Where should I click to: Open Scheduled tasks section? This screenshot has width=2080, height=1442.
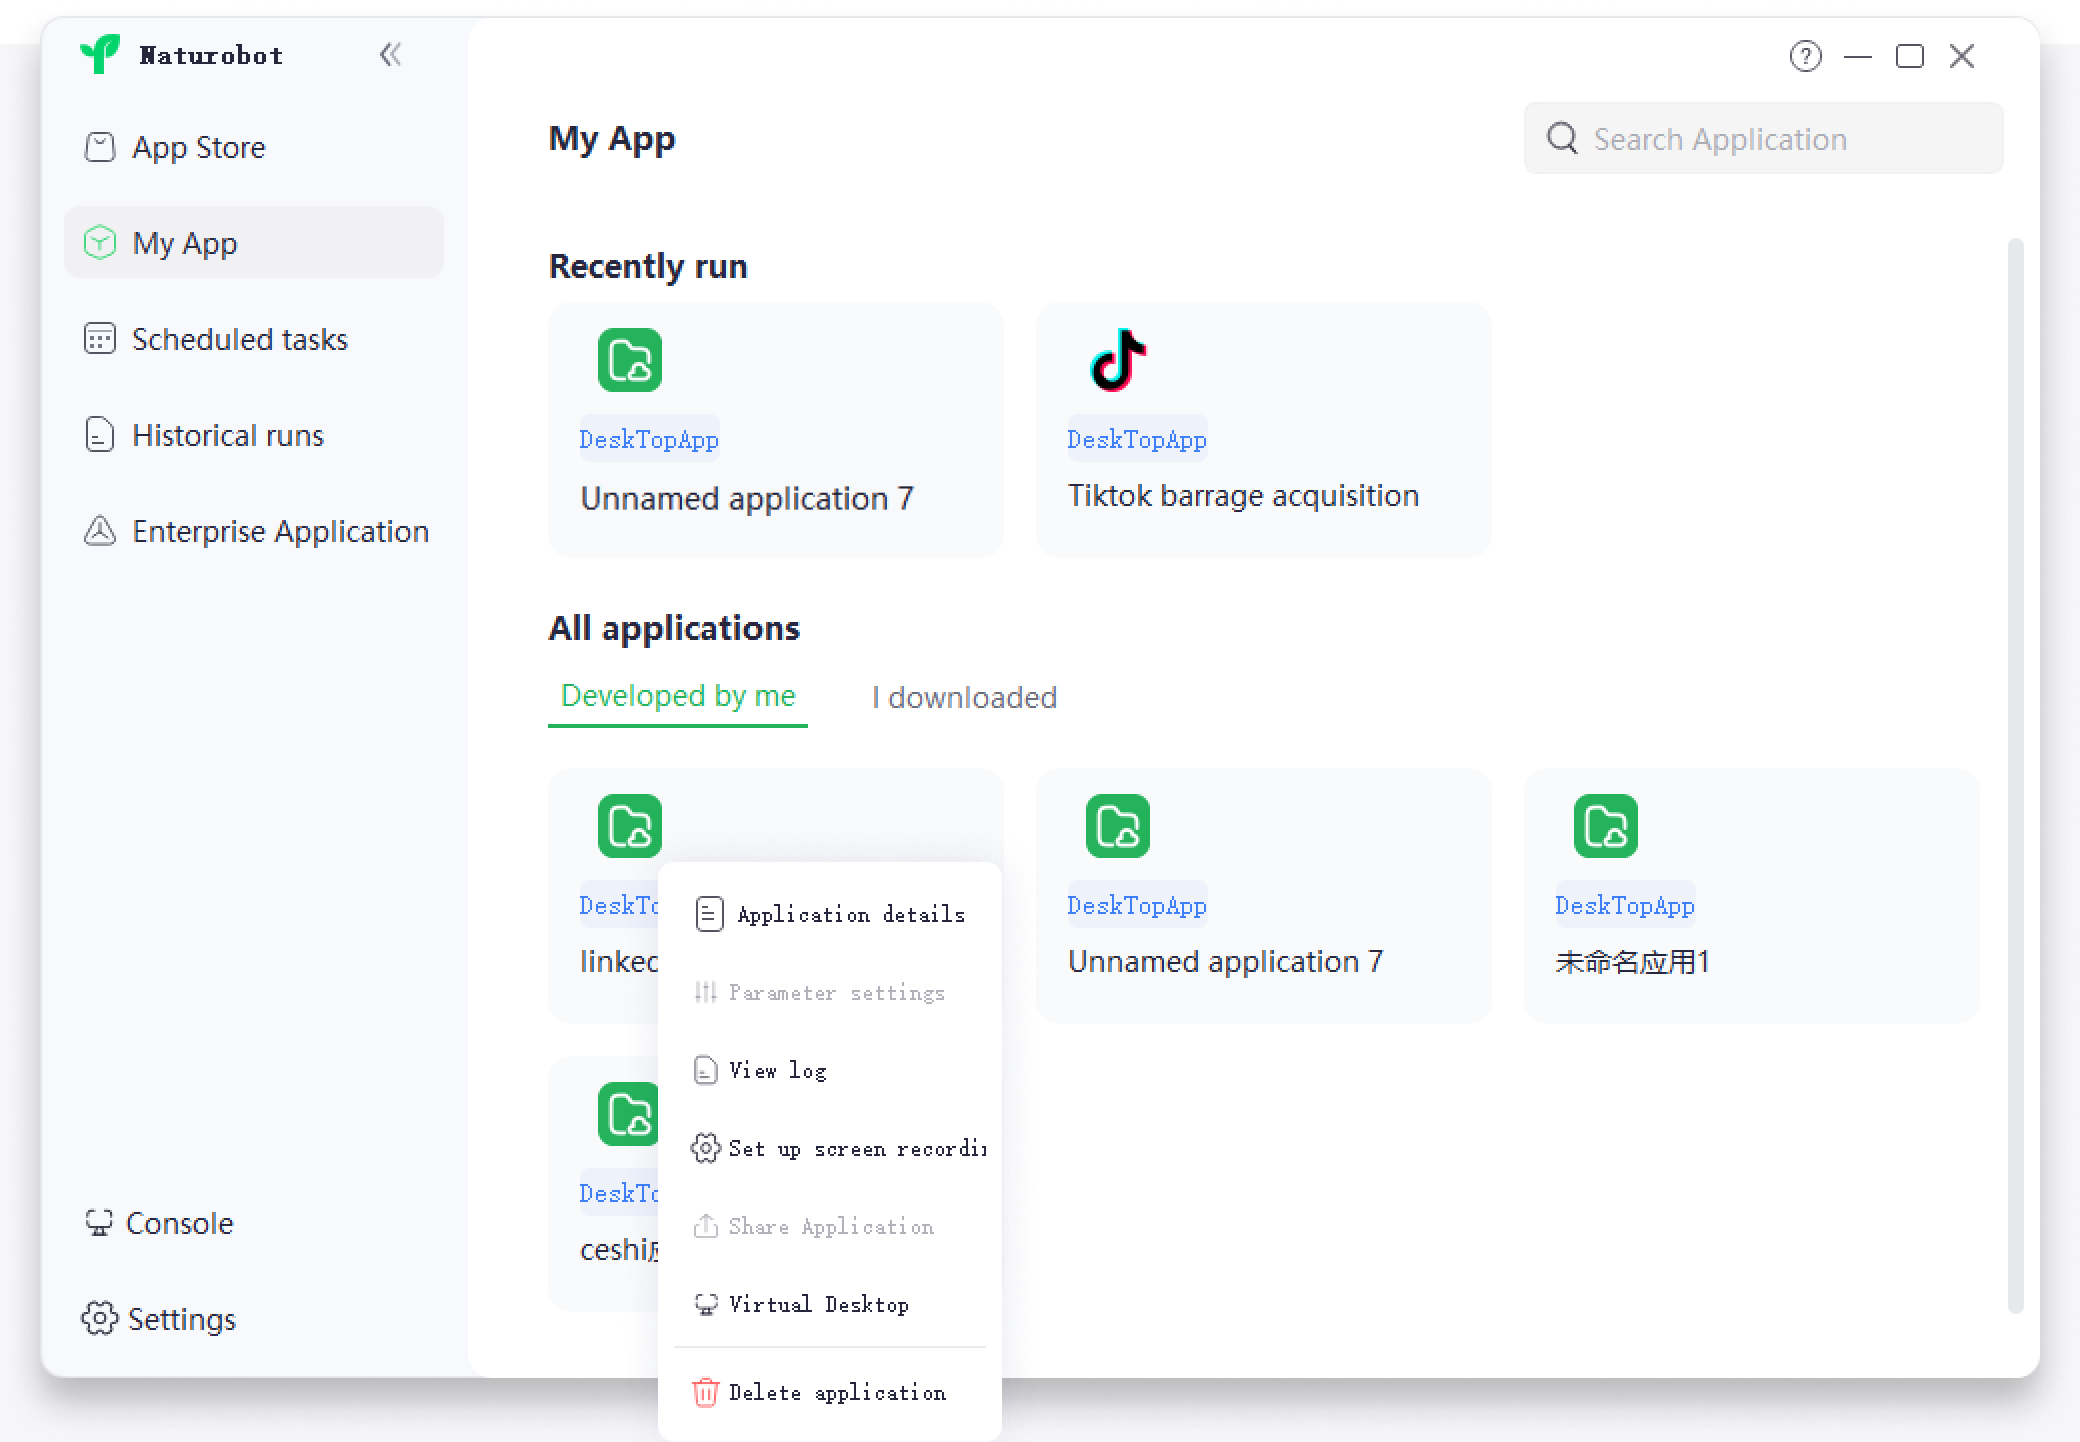tap(240, 338)
